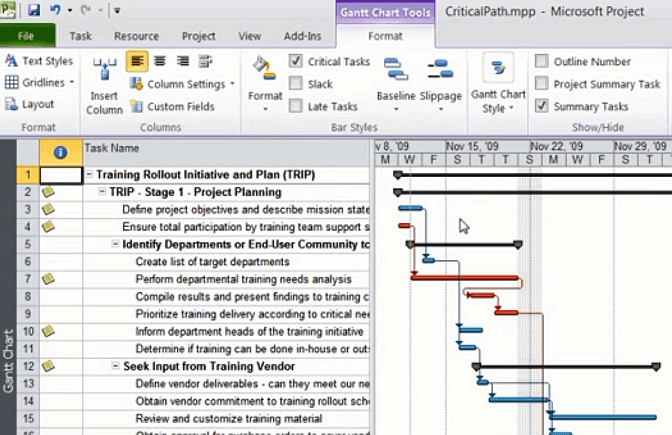Toggle the Project Summary Task checkbox
This screenshot has height=435, width=672.
(541, 84)
